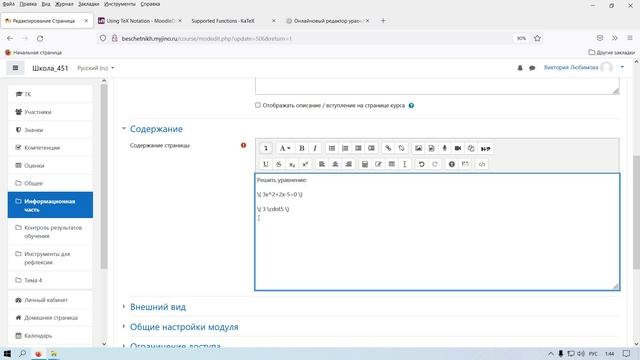Expand the Общие настройки модуля section

pos(184,327)
